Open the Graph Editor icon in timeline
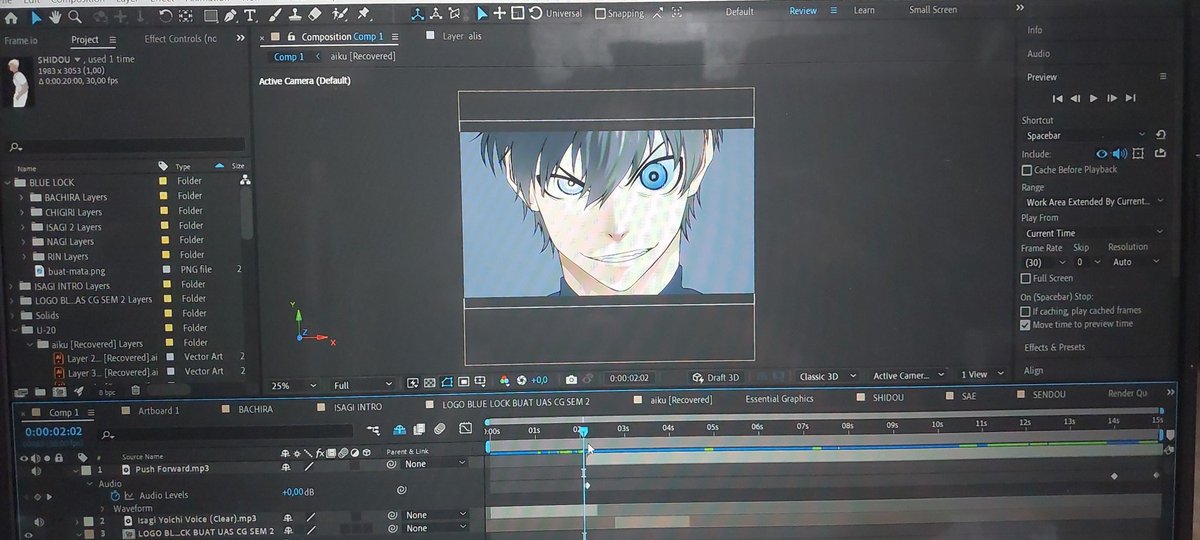Image resolution: width=1200 pixels, height=540 pixels. pos(465,430)
